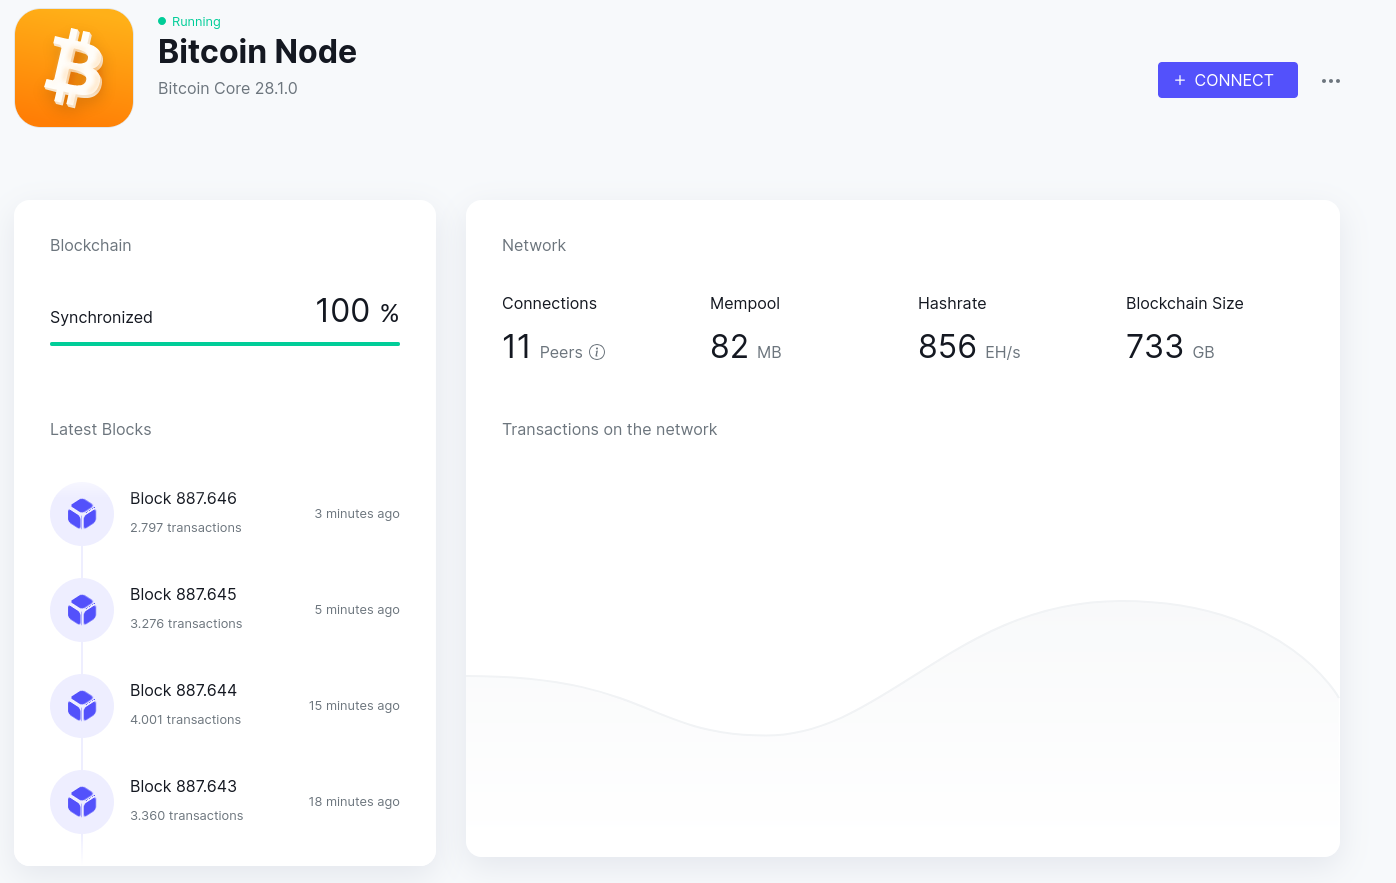Select the Block 887.643 title
The image size is (1396, 883).
pyautogui.click(x=183, y=786)
